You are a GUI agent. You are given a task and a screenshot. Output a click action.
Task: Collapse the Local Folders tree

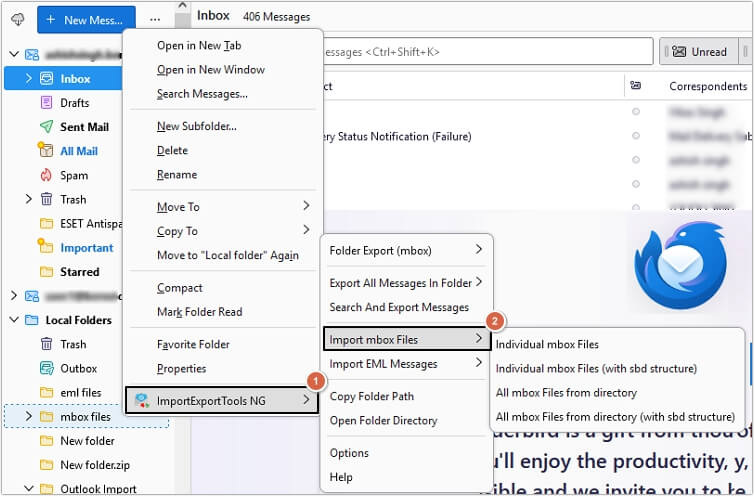click(x=14, y=319)
